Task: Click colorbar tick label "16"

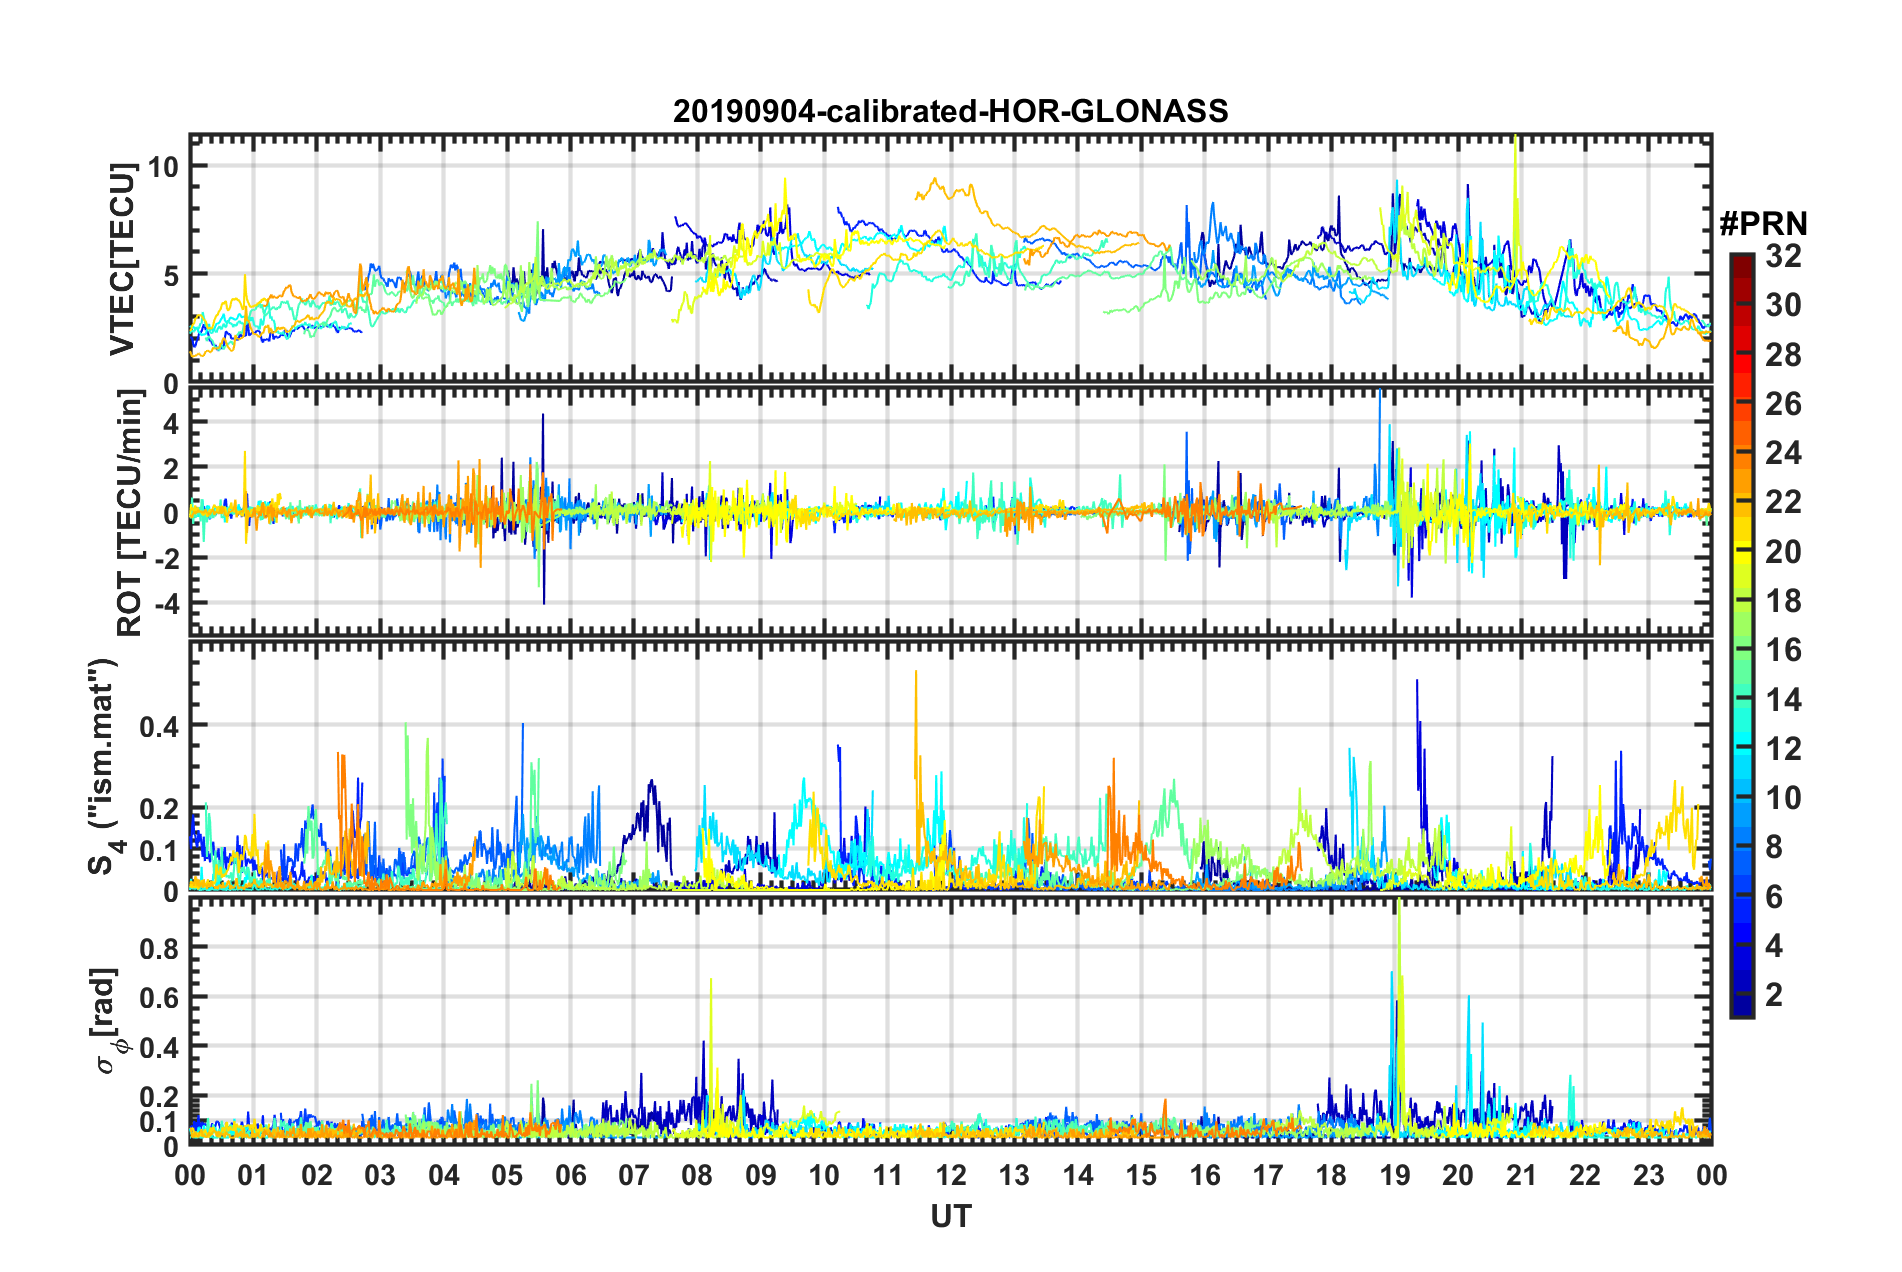Action: [1783, 650]
